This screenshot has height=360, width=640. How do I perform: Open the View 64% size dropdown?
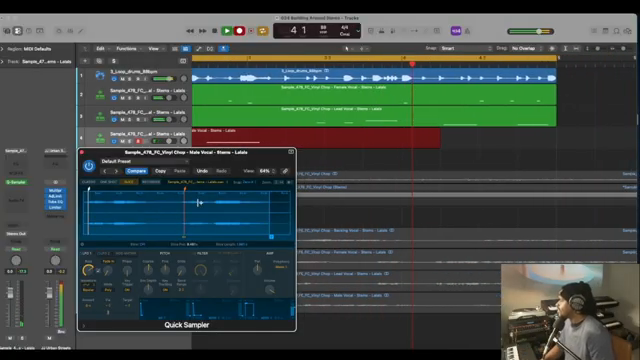pyautogui.click(x=267, y=171)
